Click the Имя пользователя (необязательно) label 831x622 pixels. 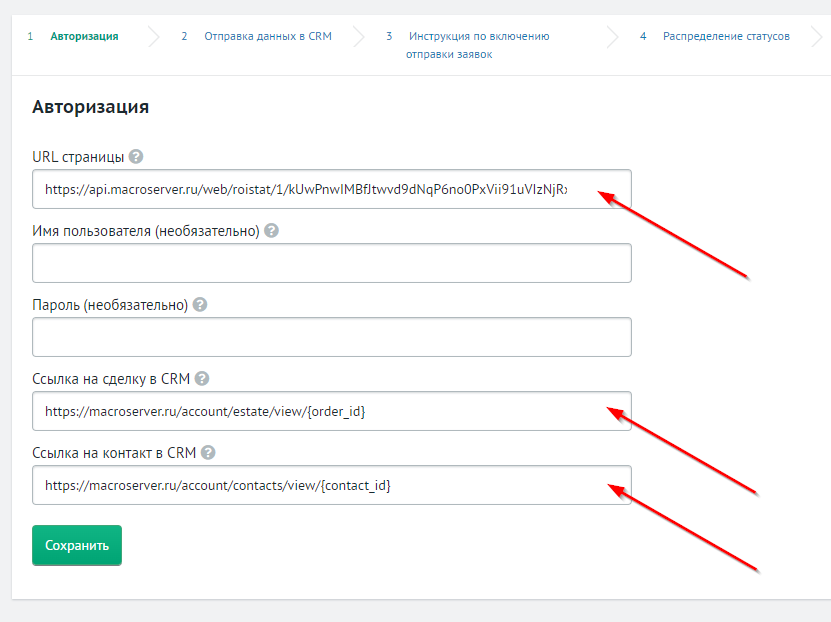tap(146, 231)
